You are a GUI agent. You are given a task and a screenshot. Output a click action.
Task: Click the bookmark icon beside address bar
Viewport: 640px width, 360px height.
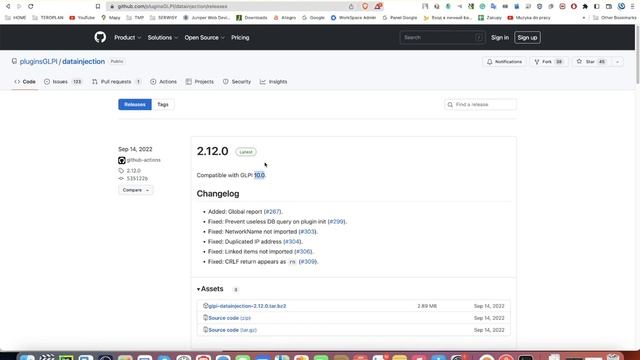98,6
